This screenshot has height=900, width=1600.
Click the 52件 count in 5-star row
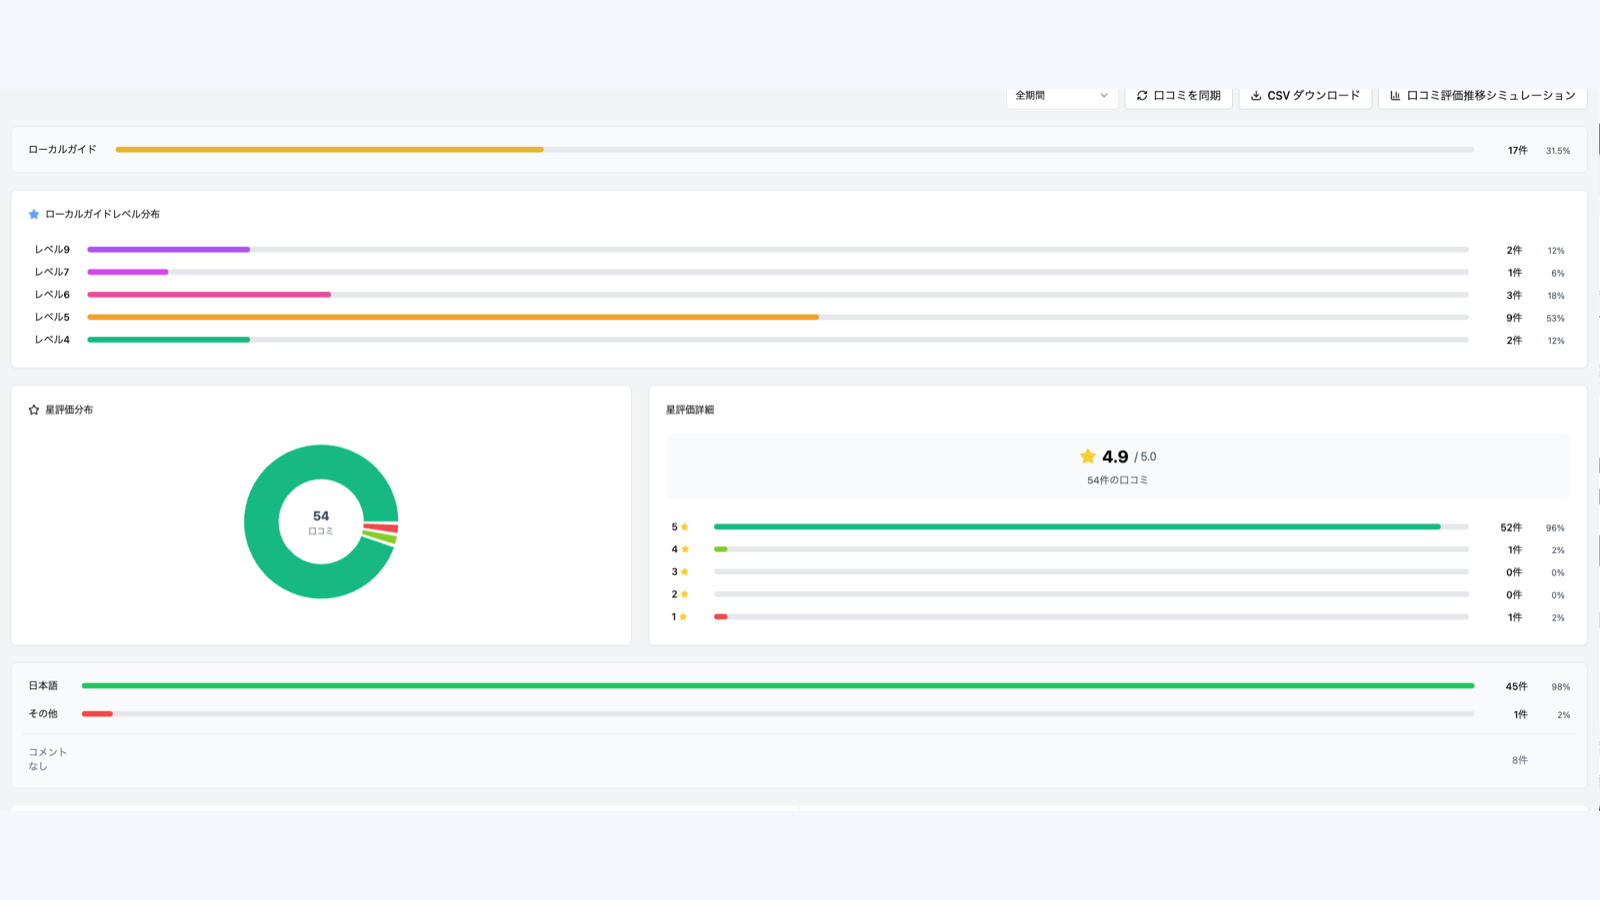1511,528
